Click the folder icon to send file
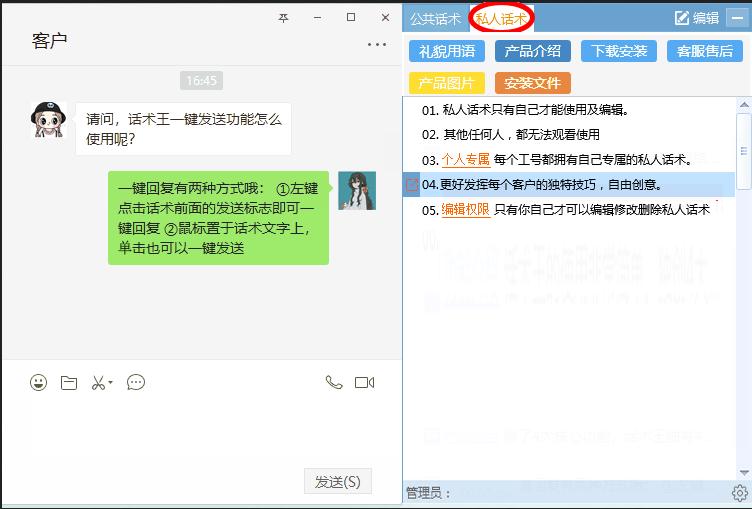The image size is (752, 509). (68, 382)
